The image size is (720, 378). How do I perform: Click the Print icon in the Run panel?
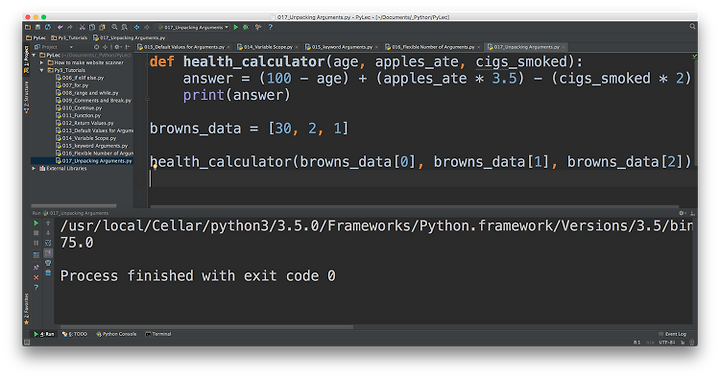[48, 263]
